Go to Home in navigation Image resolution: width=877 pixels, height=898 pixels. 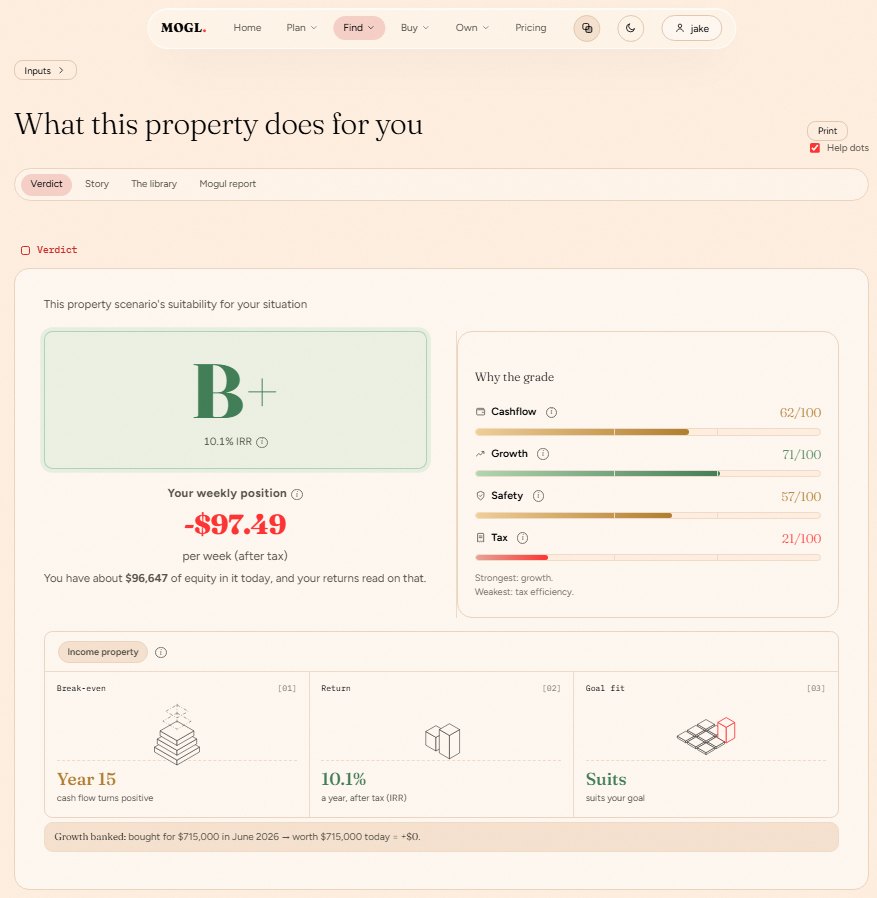coord(247,27)
